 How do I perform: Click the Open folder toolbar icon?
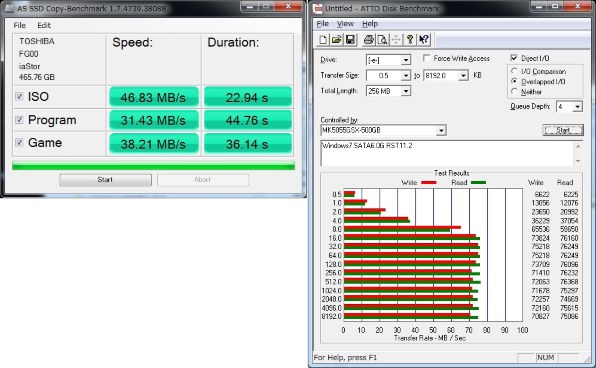click(336, 40)
